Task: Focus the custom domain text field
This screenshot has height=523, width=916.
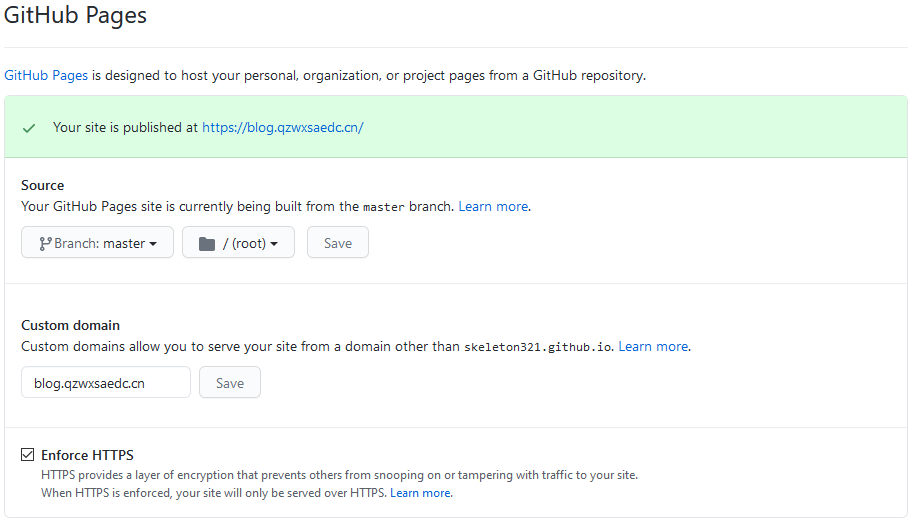Action: click(106, 383)
